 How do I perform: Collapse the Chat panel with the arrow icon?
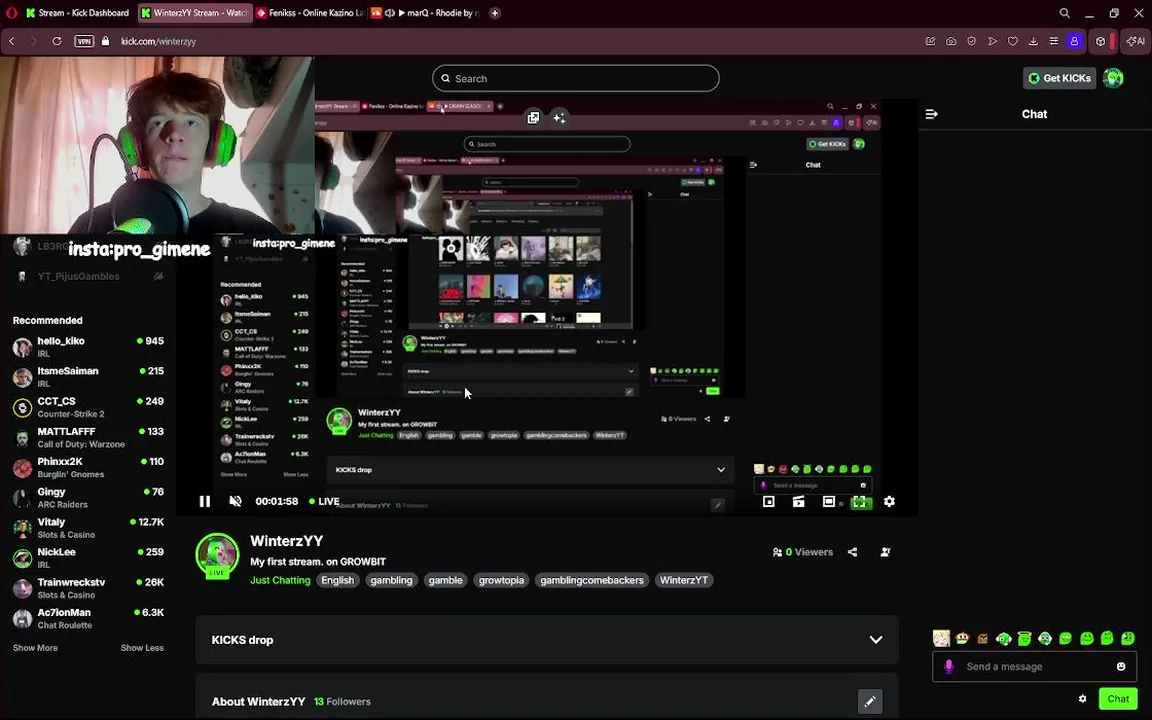[x=932, y=114]
